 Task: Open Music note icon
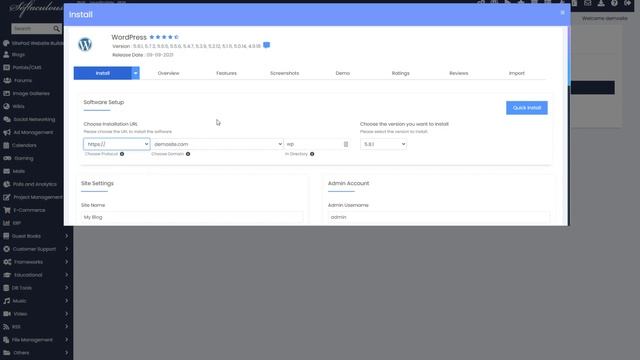tap(6, 301)
